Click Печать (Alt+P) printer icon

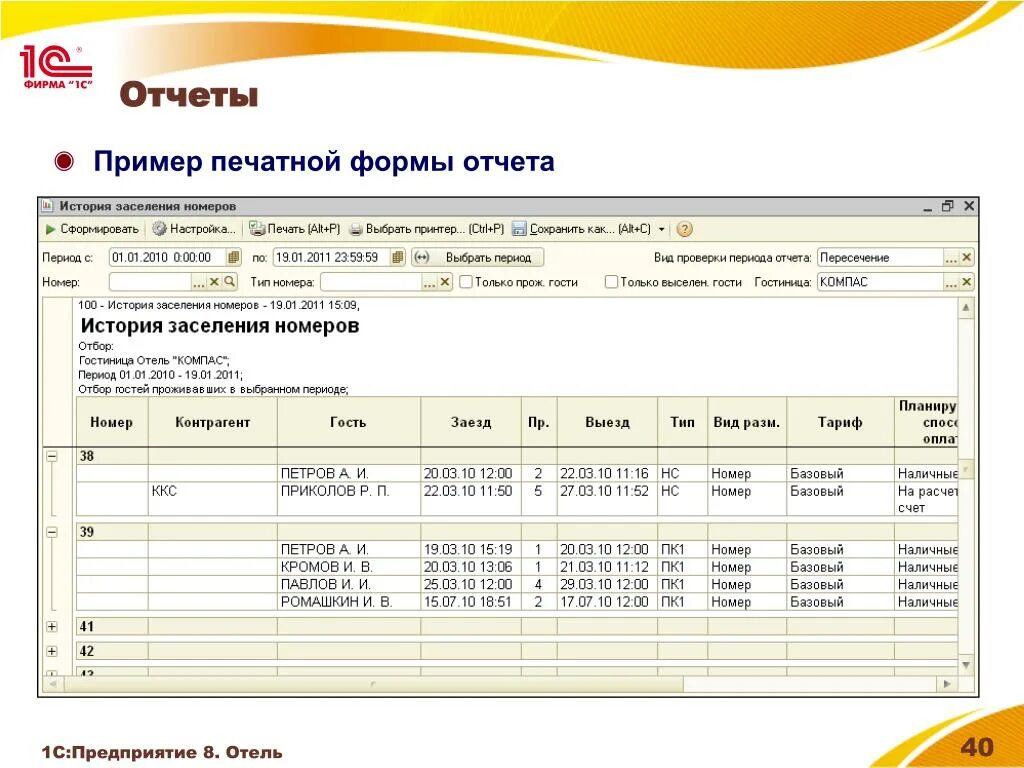(257, 229)
